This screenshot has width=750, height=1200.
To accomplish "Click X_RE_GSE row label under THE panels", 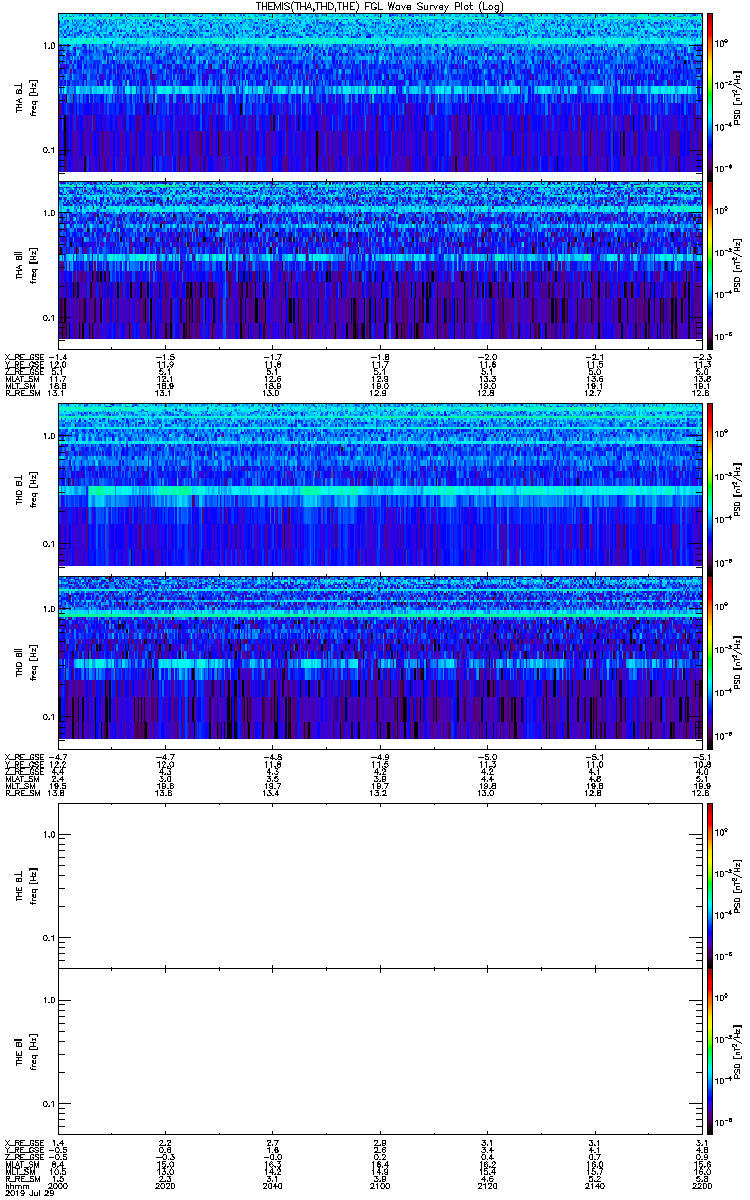I will pyautogui.click(x=23, y=1142).
